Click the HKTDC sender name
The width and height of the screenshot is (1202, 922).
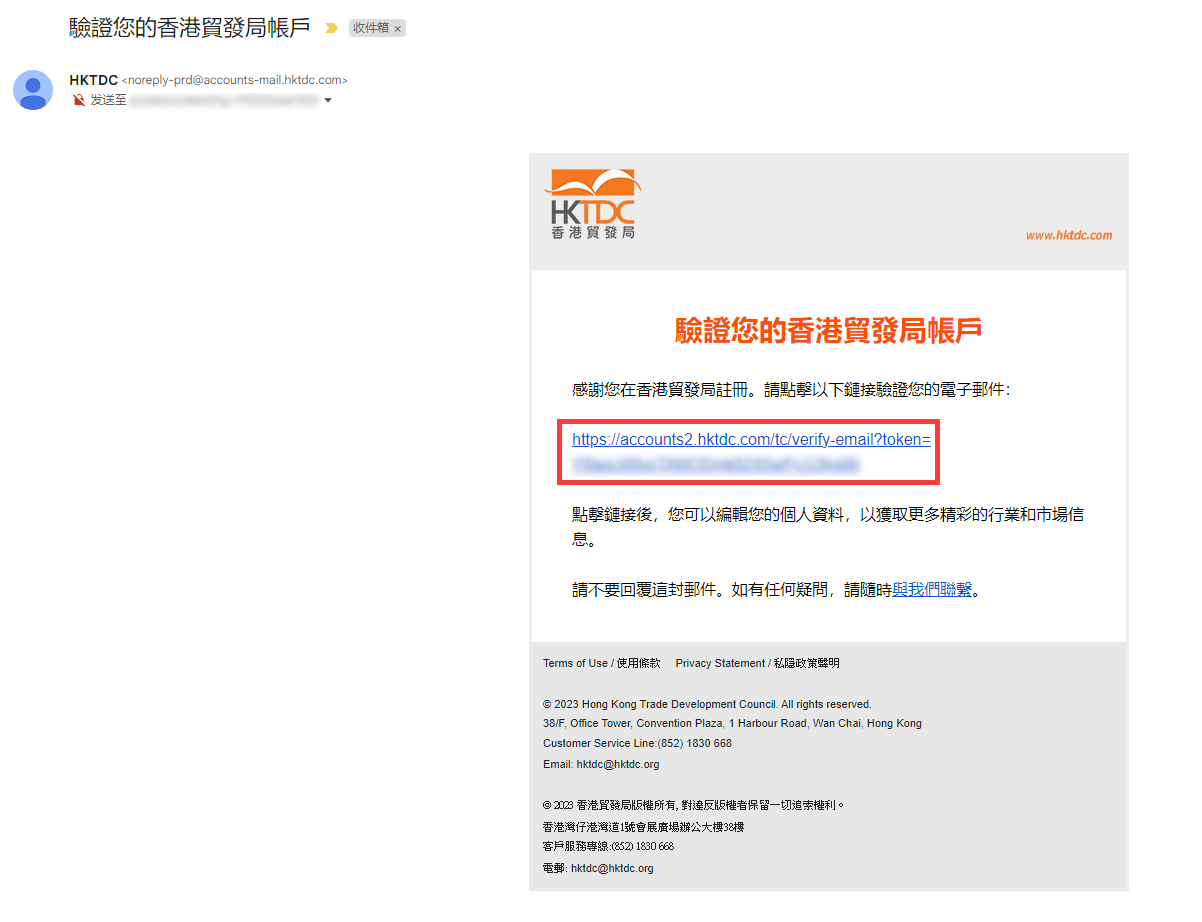coord(93,80)
